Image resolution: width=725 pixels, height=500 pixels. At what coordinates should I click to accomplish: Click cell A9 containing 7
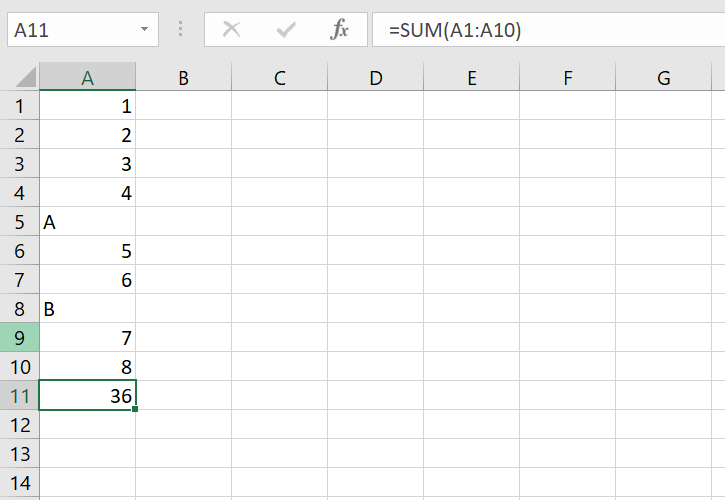click(87, 338)
